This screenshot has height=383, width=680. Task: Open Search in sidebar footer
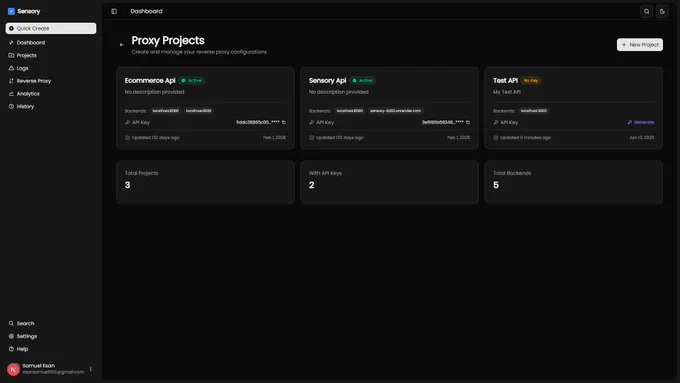pyautogui.click(x=22, y=324)
